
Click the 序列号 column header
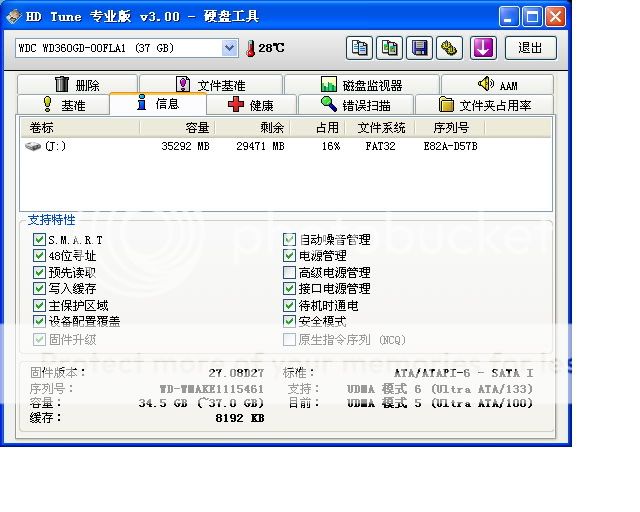pyautogui.click(x=450, y=128)
